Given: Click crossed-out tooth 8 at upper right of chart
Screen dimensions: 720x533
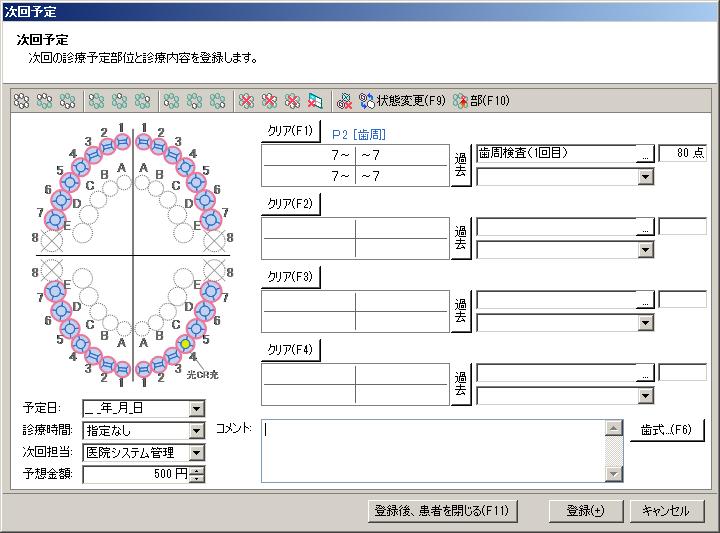Looking at the screenshot, I should click(214, 241).
